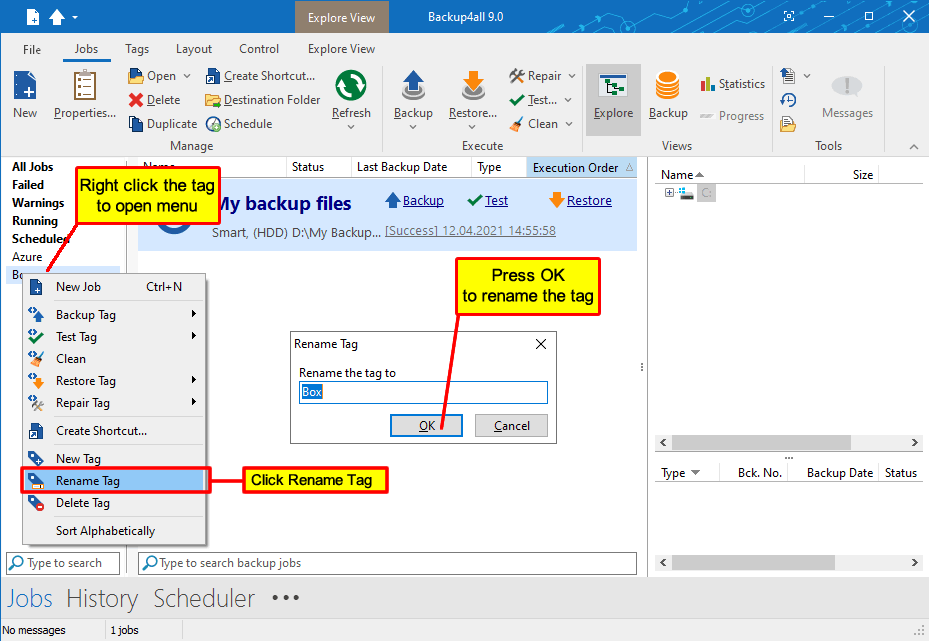The image size is (929, 641).
Task: Open the dropdown arrow beside the top Tools icon
Action: tap(806, 76)
